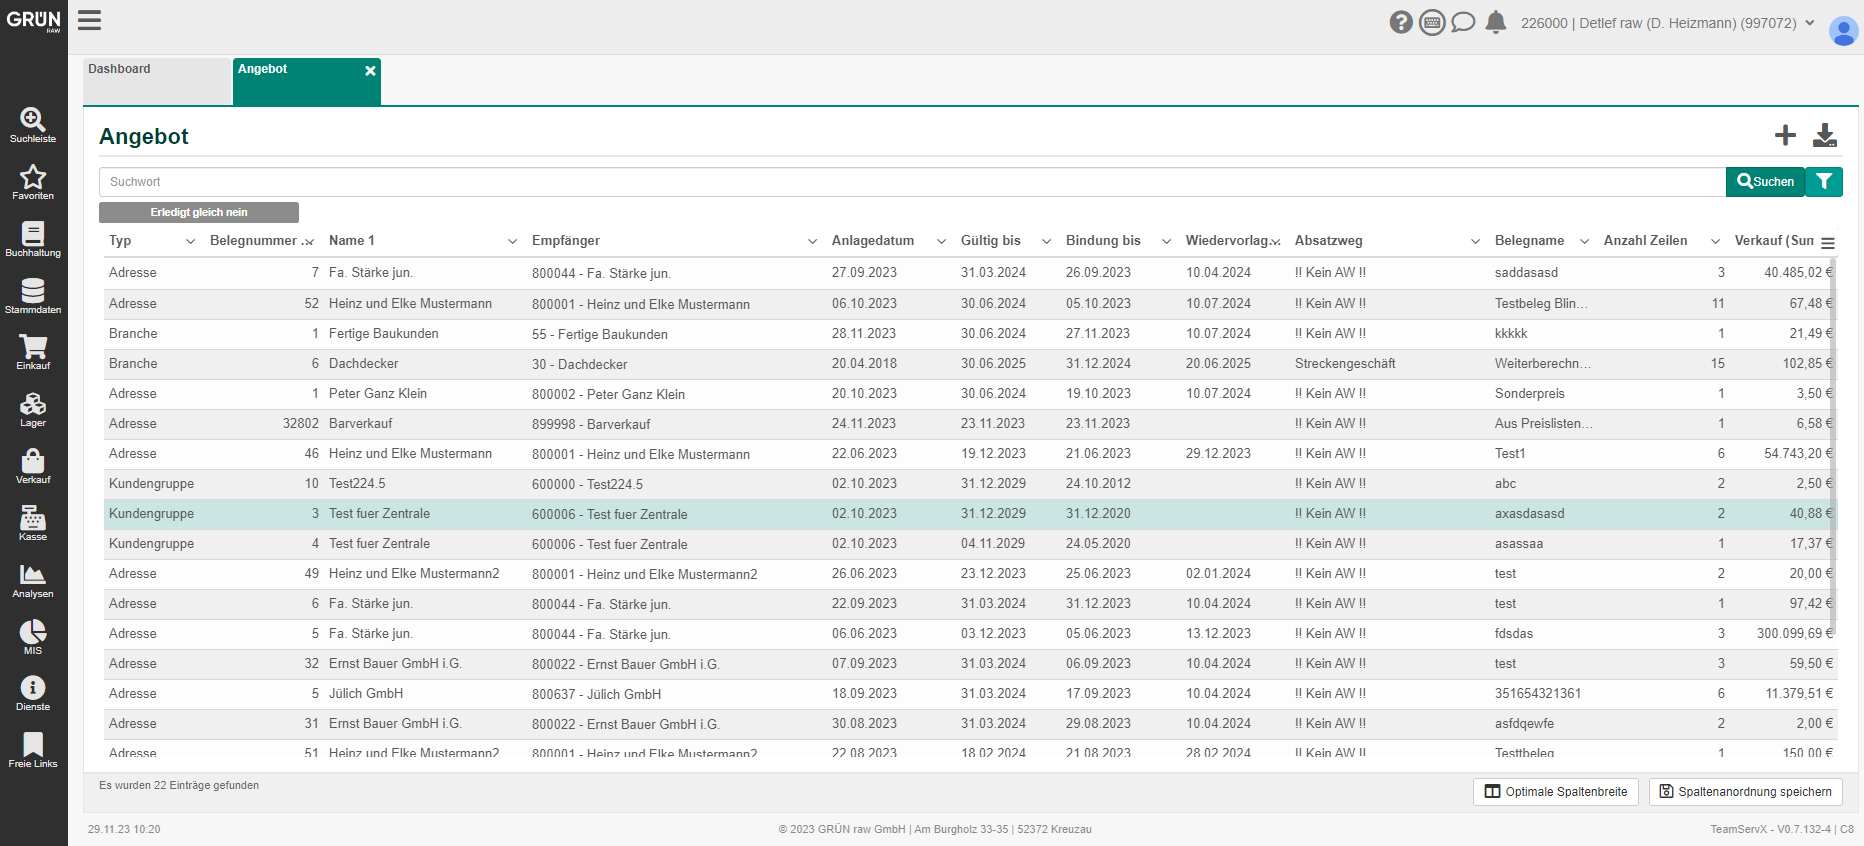This screenshot has height=846, width=1864.
Task: Open the Empfänger column dropdown arrow
Action: coord(812,241)
